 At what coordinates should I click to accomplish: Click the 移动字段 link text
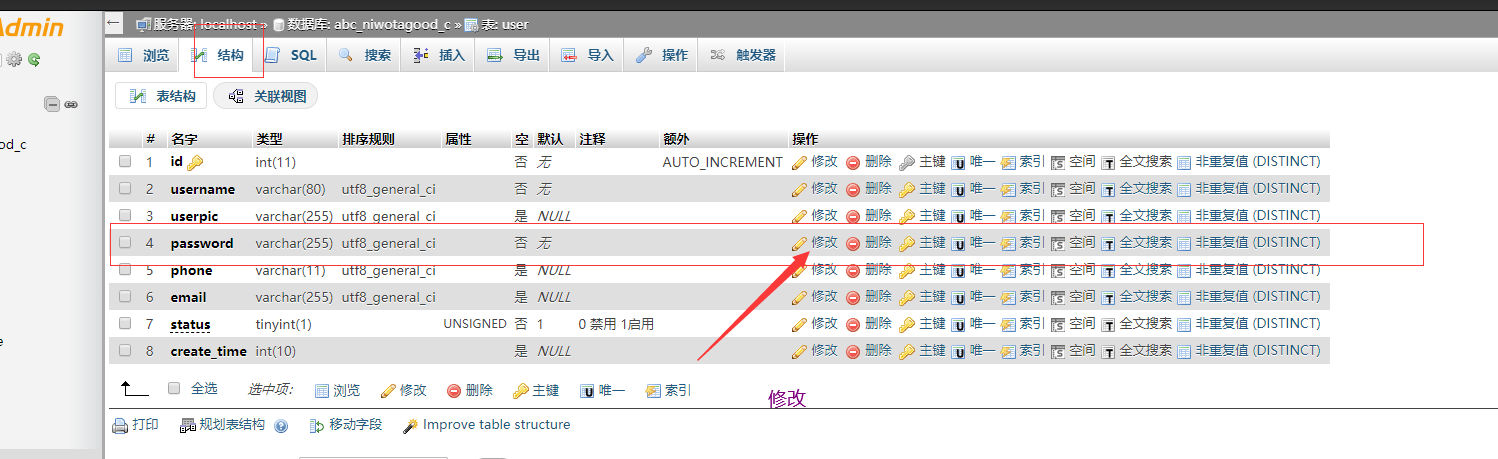click(x=356, y=425)
